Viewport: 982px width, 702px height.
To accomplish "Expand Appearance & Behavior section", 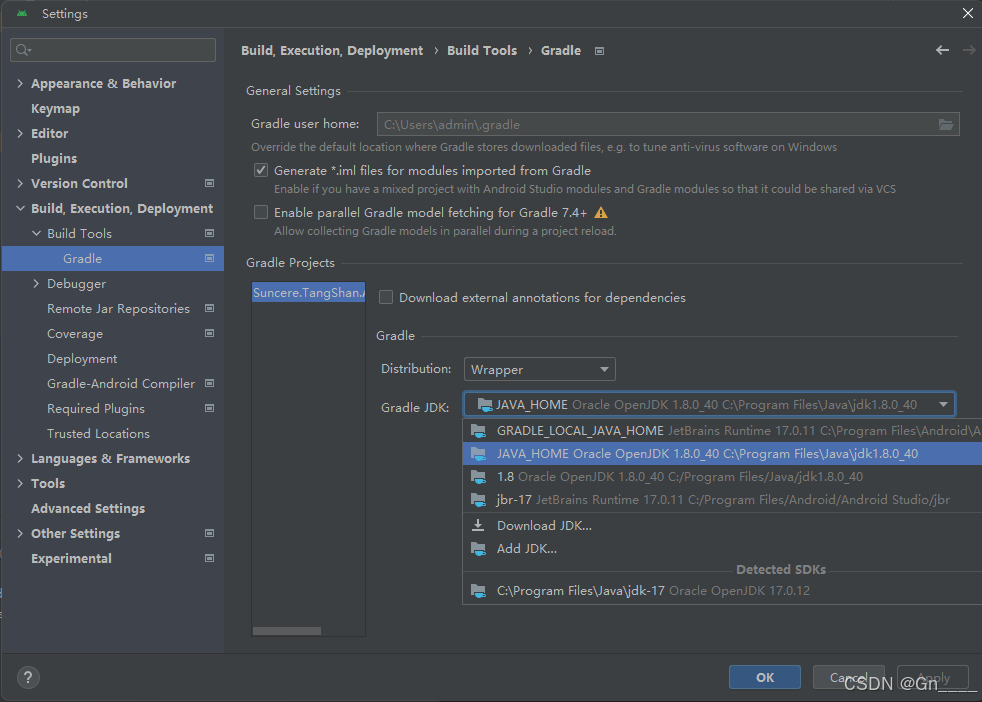I will tap(20, 83).
